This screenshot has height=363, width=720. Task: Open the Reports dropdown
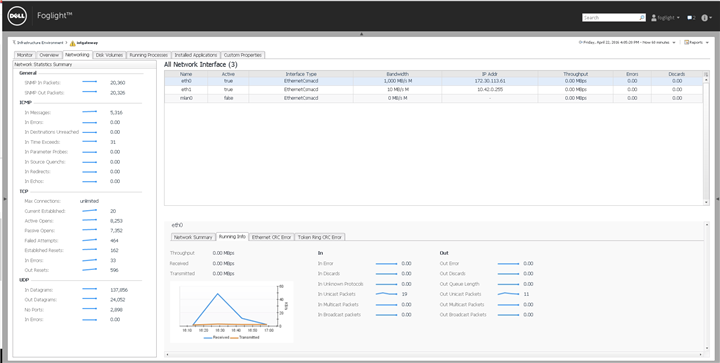[x=696, y=42]
